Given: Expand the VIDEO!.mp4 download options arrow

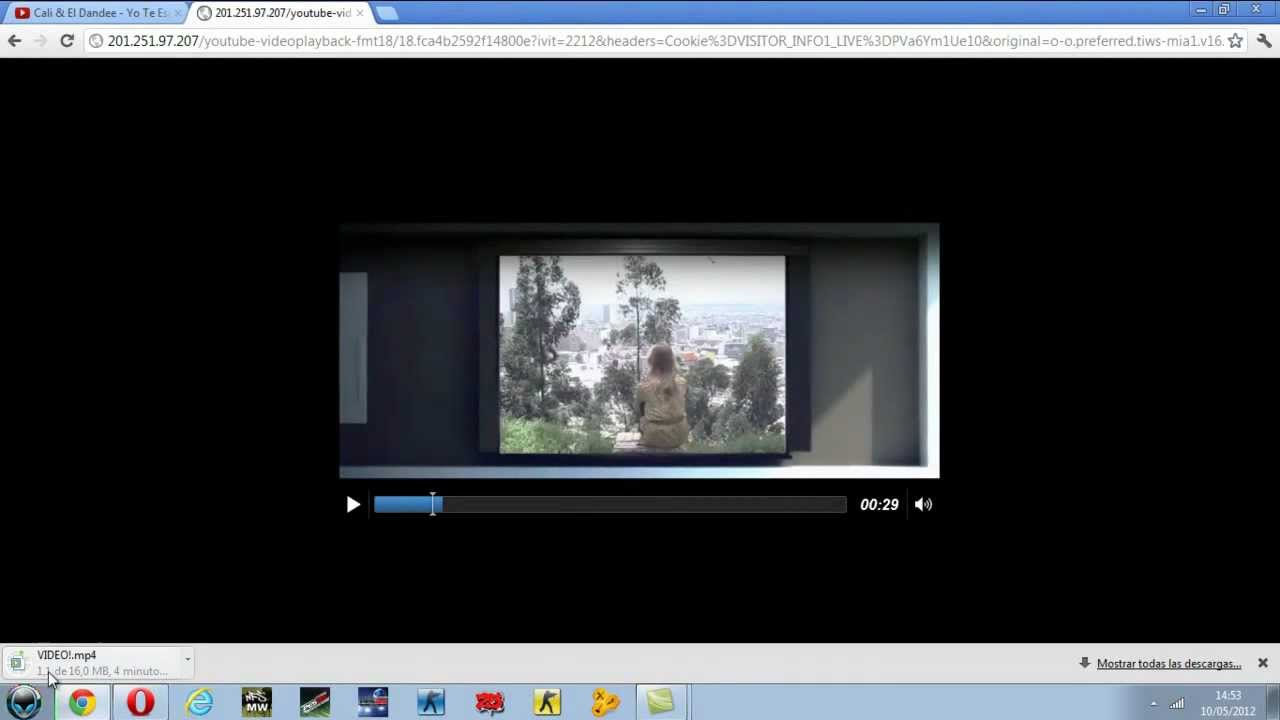Looking at the screenshot, I should pos(187,659).
